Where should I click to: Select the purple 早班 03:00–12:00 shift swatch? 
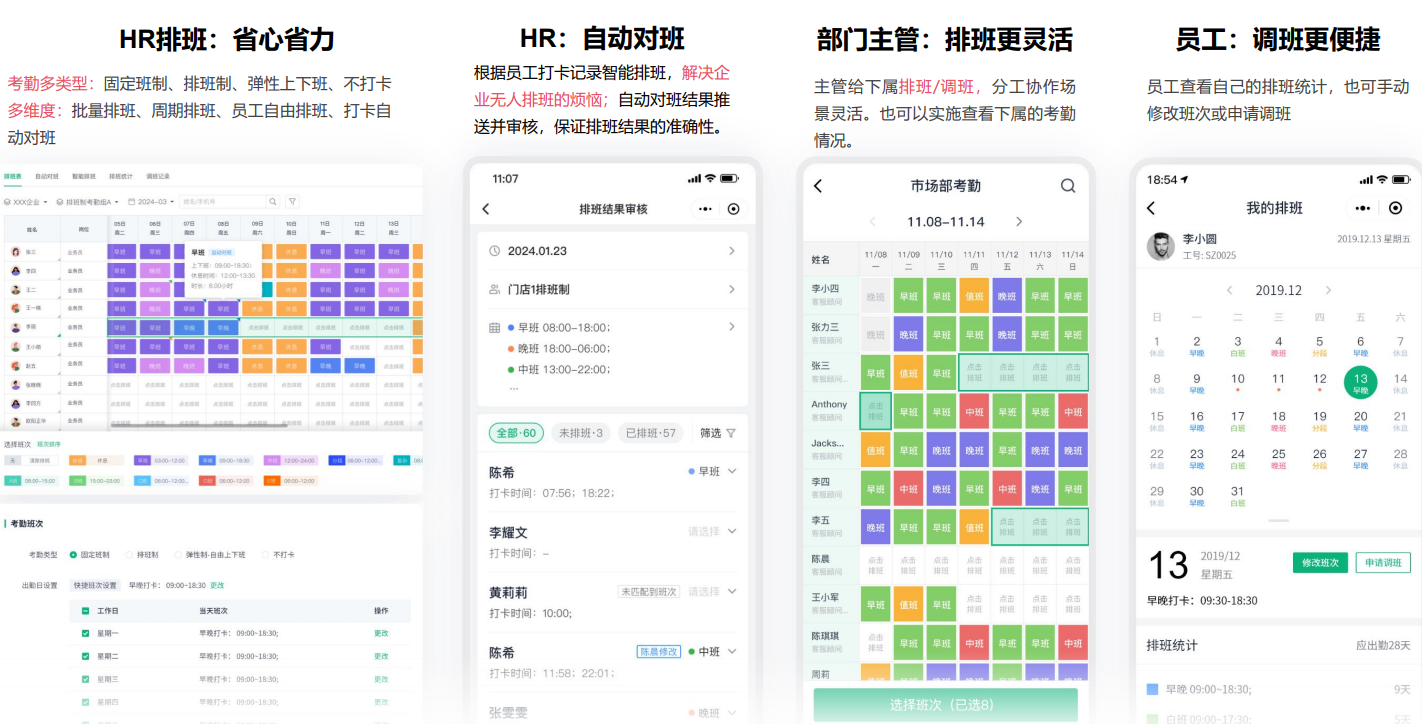tap(161, 461)
